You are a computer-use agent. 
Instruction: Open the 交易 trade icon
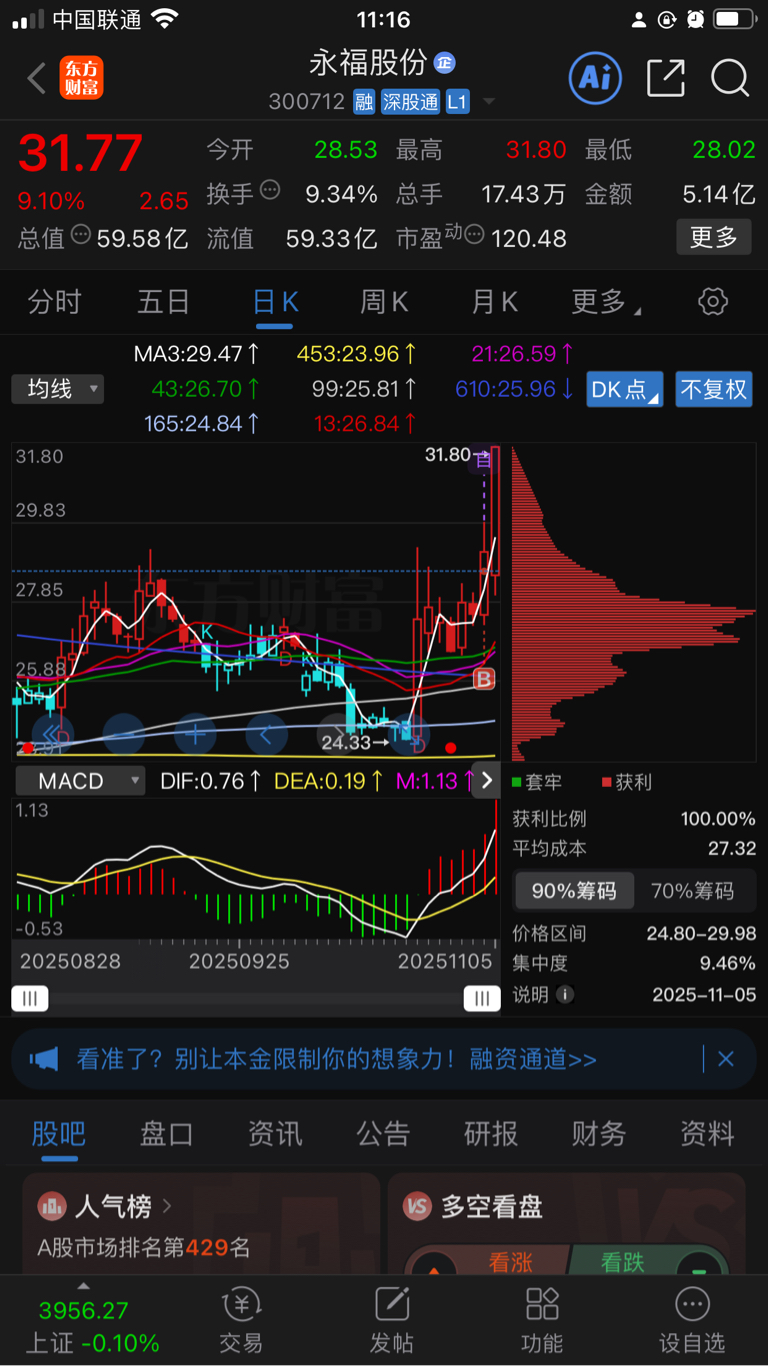[241, 1319]
